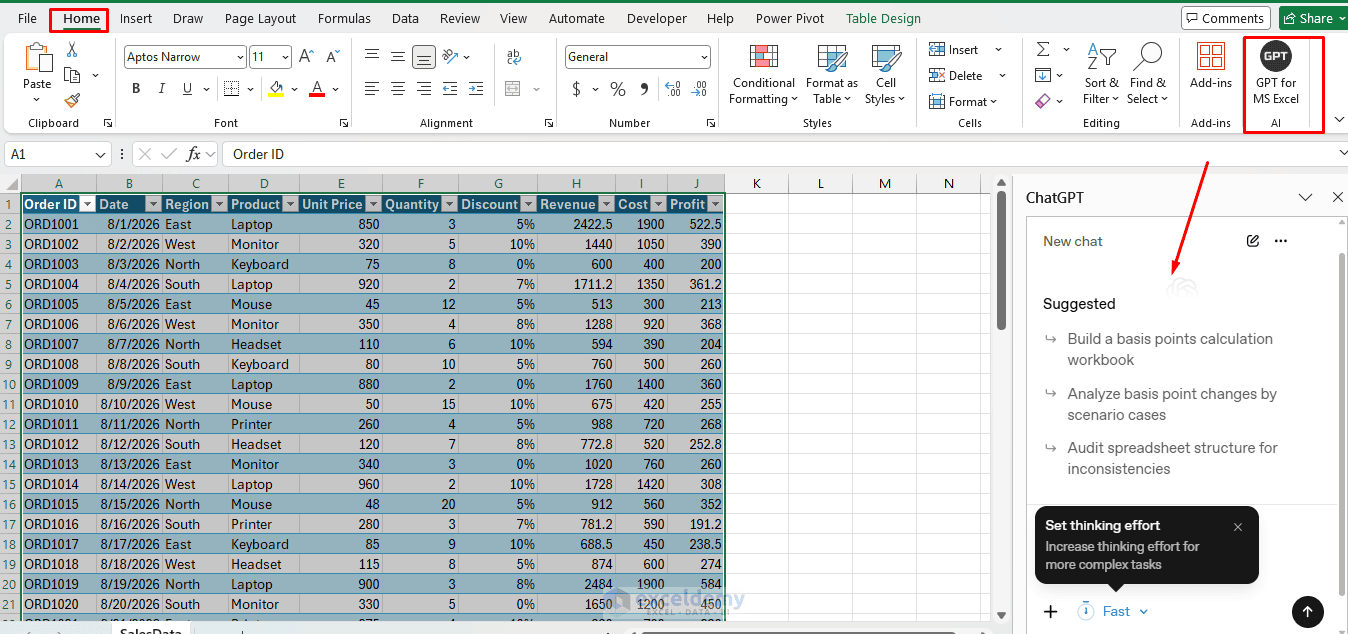Click ChatGPT send arrow button

click(1307, 611)
